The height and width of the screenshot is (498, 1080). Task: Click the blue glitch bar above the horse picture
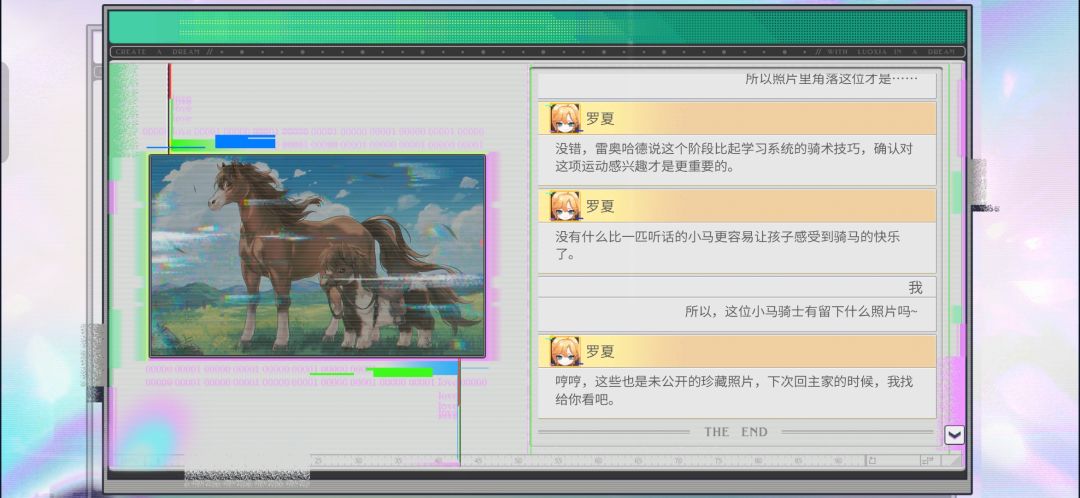click(x=245, y=142)
